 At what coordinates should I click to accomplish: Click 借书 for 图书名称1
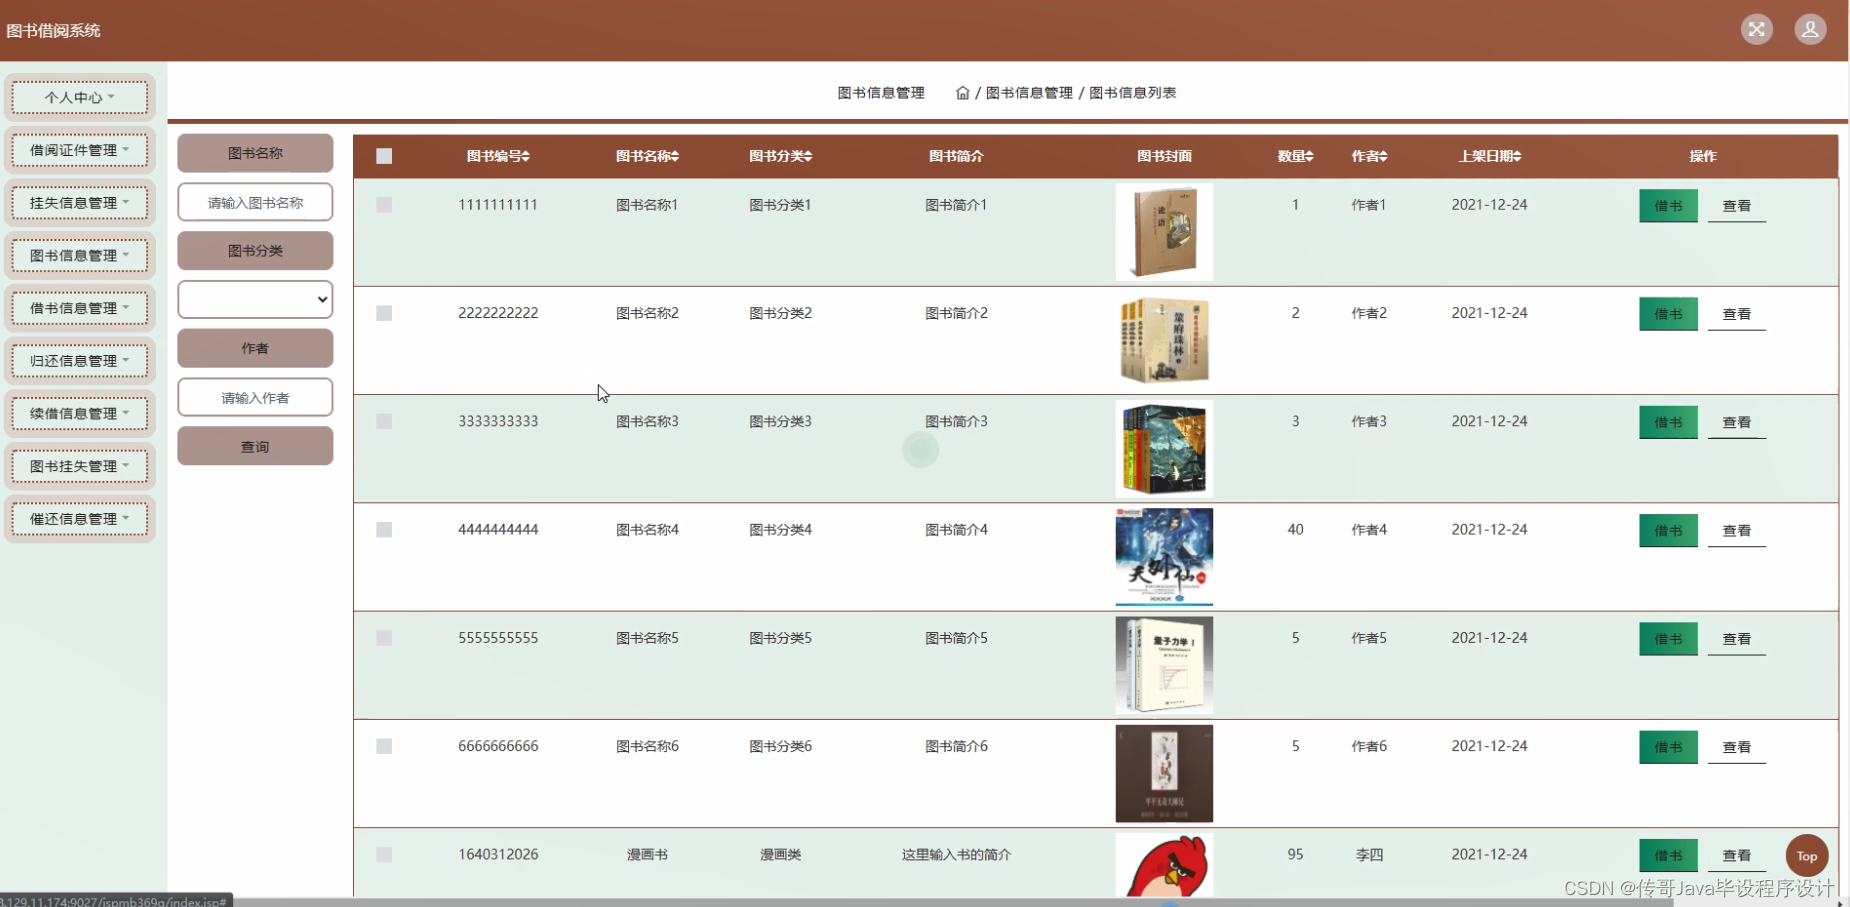[1667, 205]
